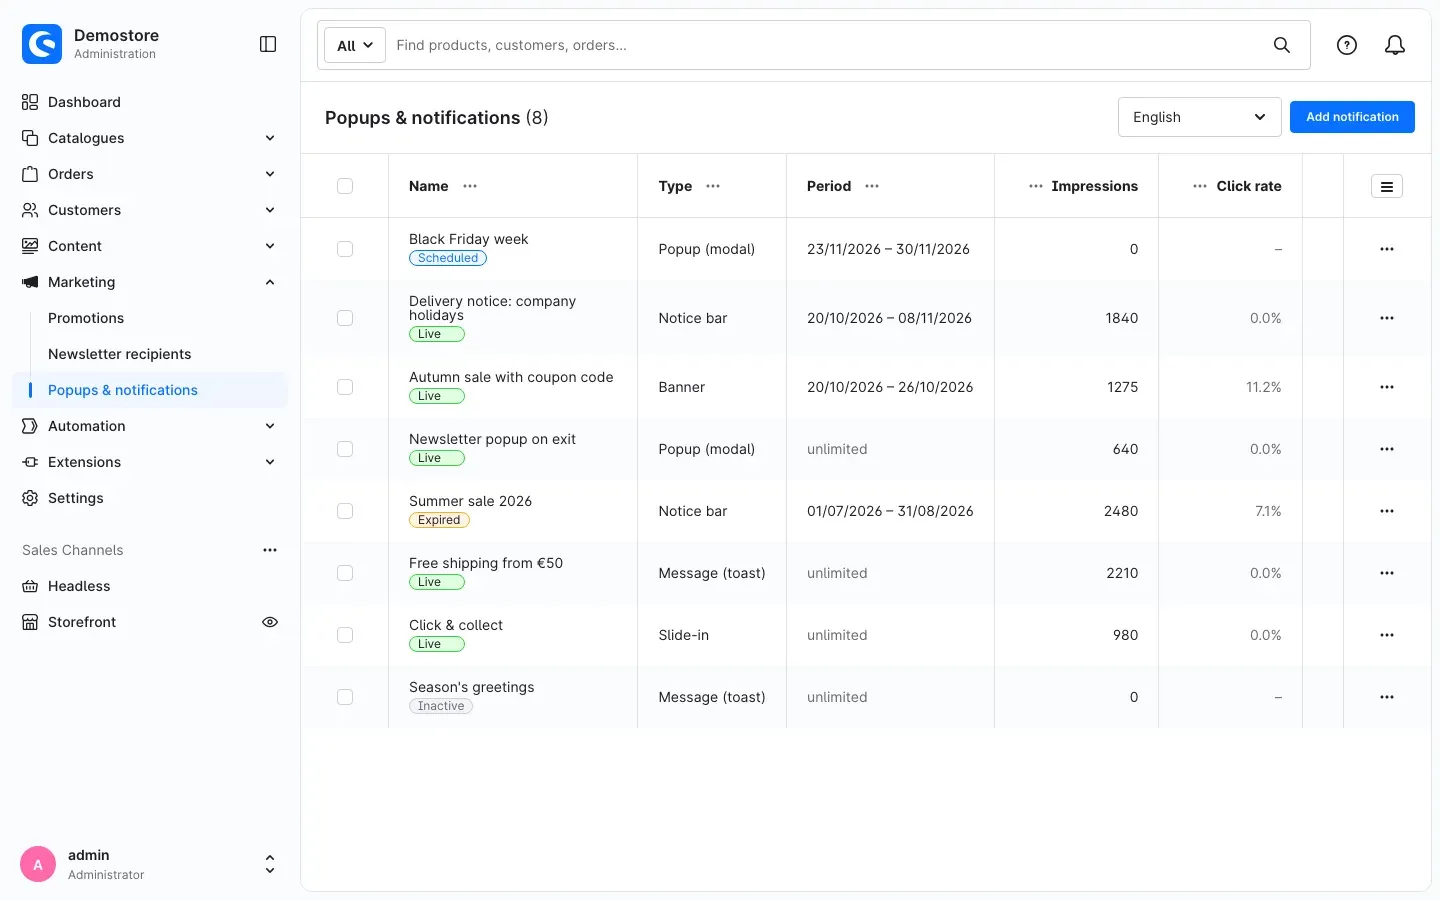Open Newsletter recipients submenu item

120,354
